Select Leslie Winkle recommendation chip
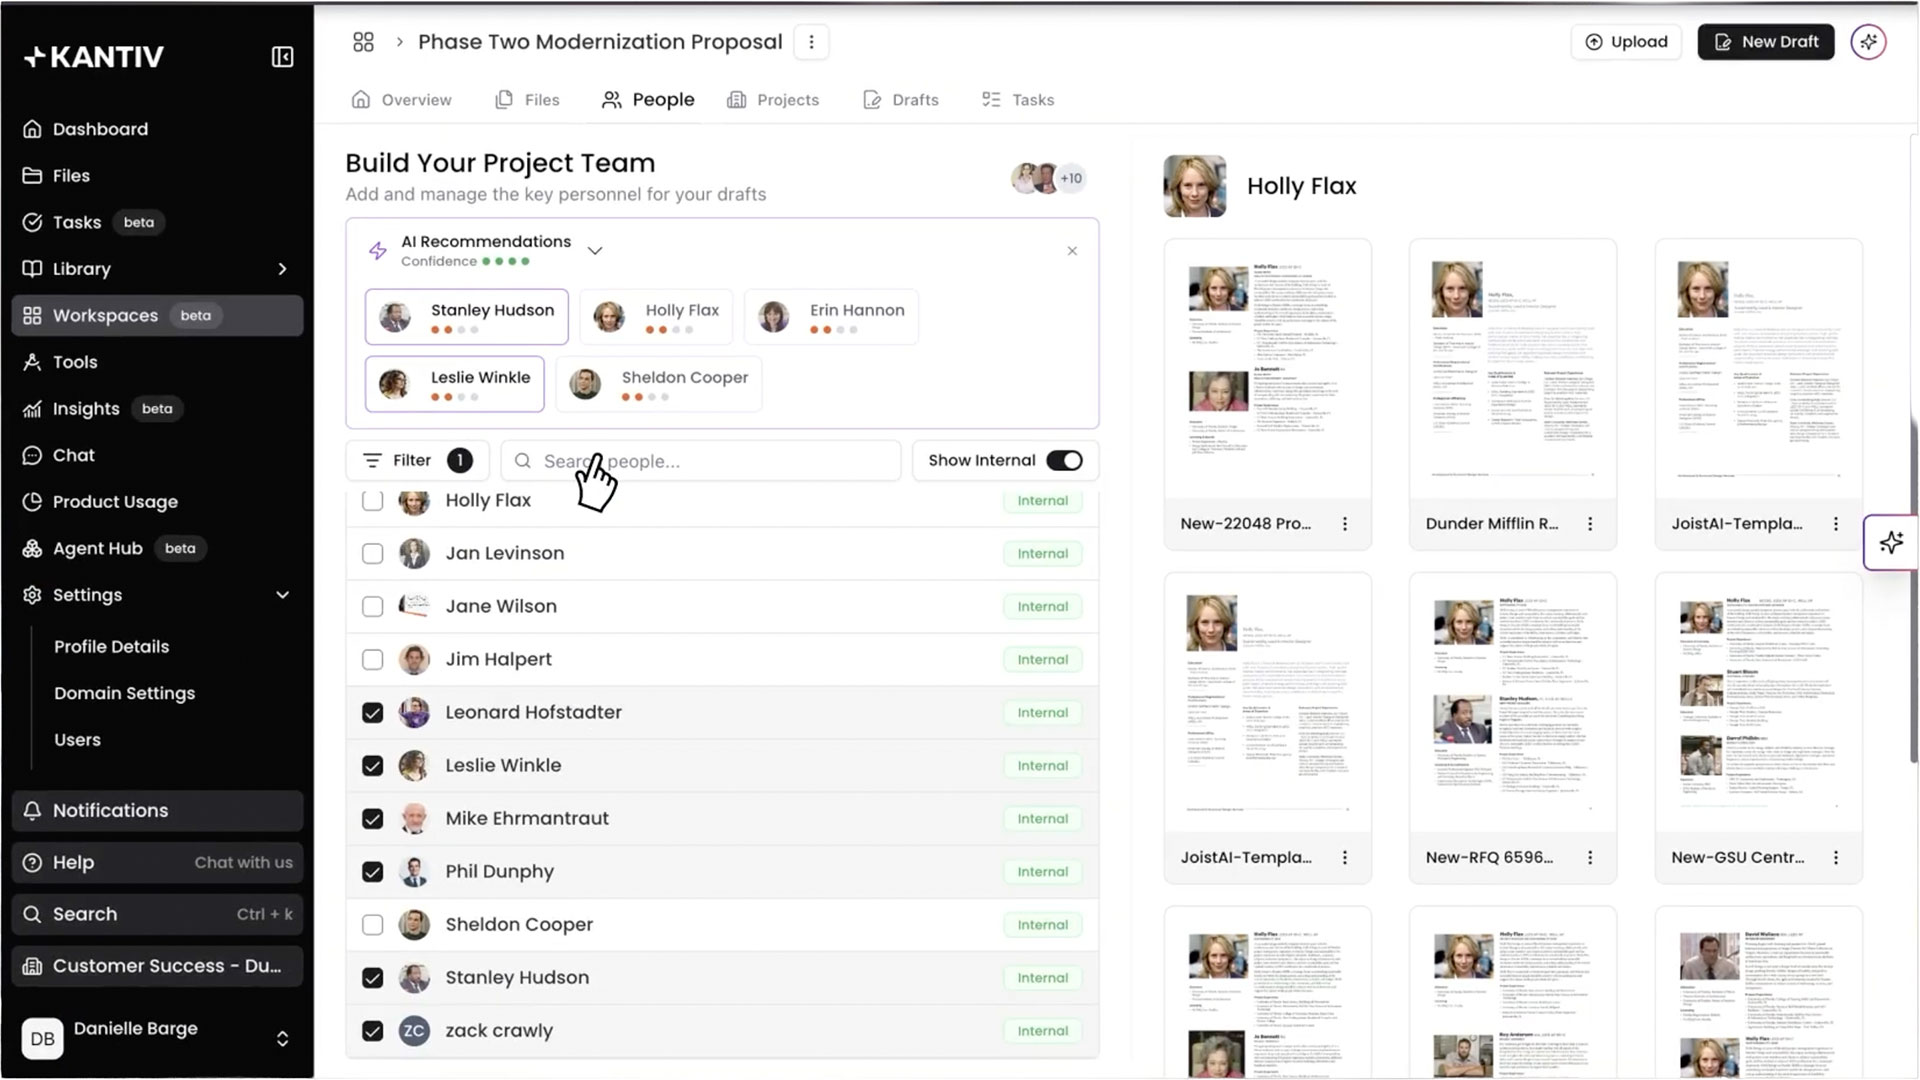Screen dimensions: 1920x1080 pos(455,384)
